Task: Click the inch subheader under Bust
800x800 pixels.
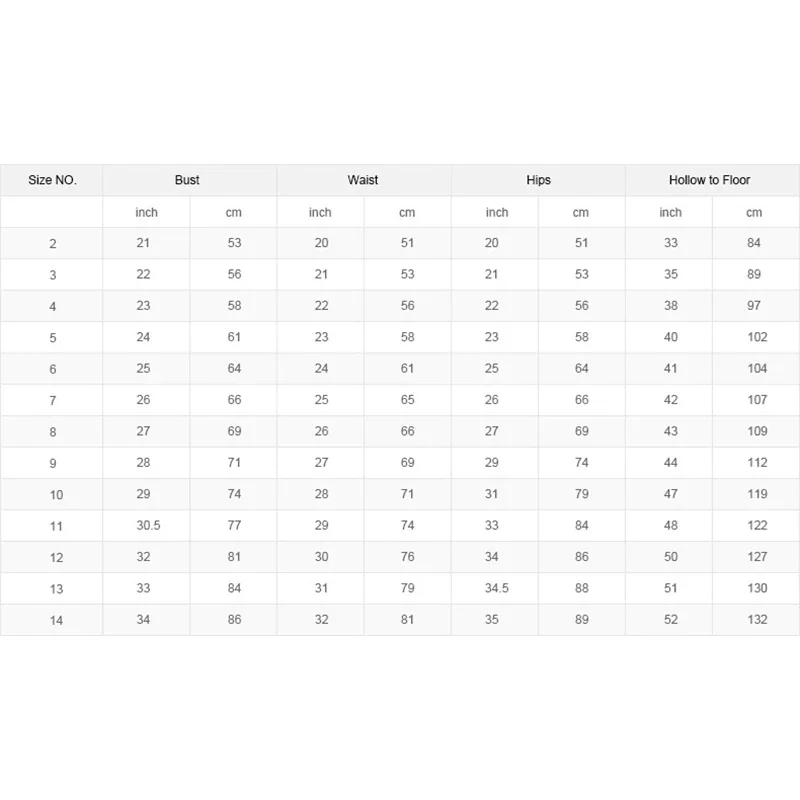Action: click(146, 212)
